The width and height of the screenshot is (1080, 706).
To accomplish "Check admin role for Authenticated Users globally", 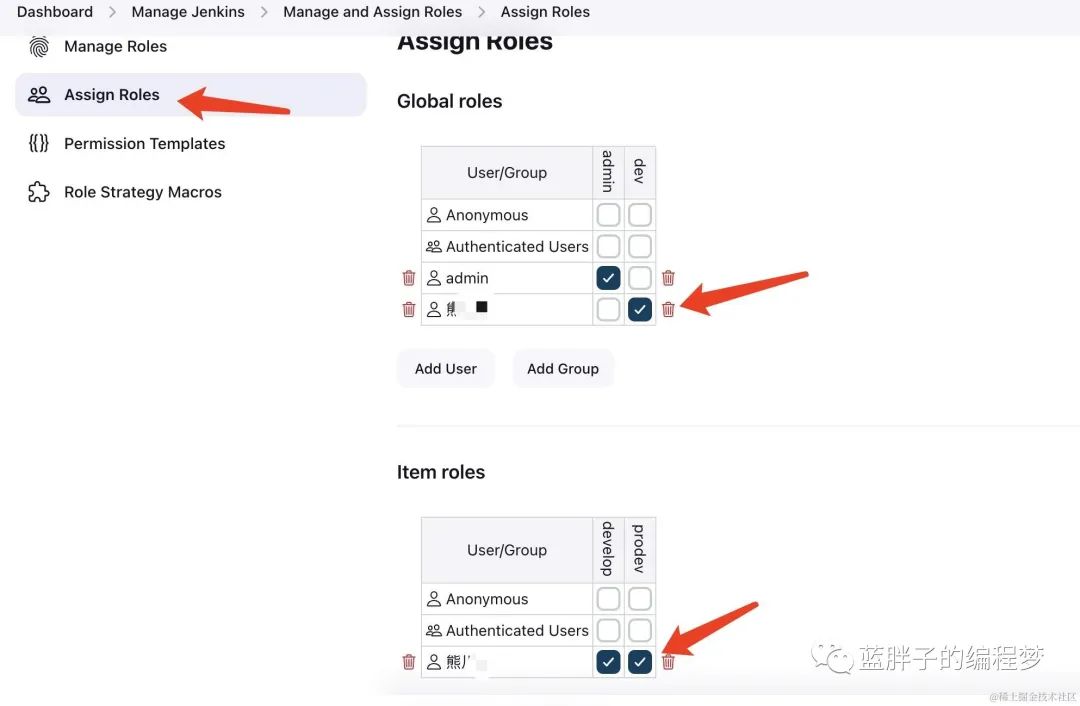I will (608, 246).
